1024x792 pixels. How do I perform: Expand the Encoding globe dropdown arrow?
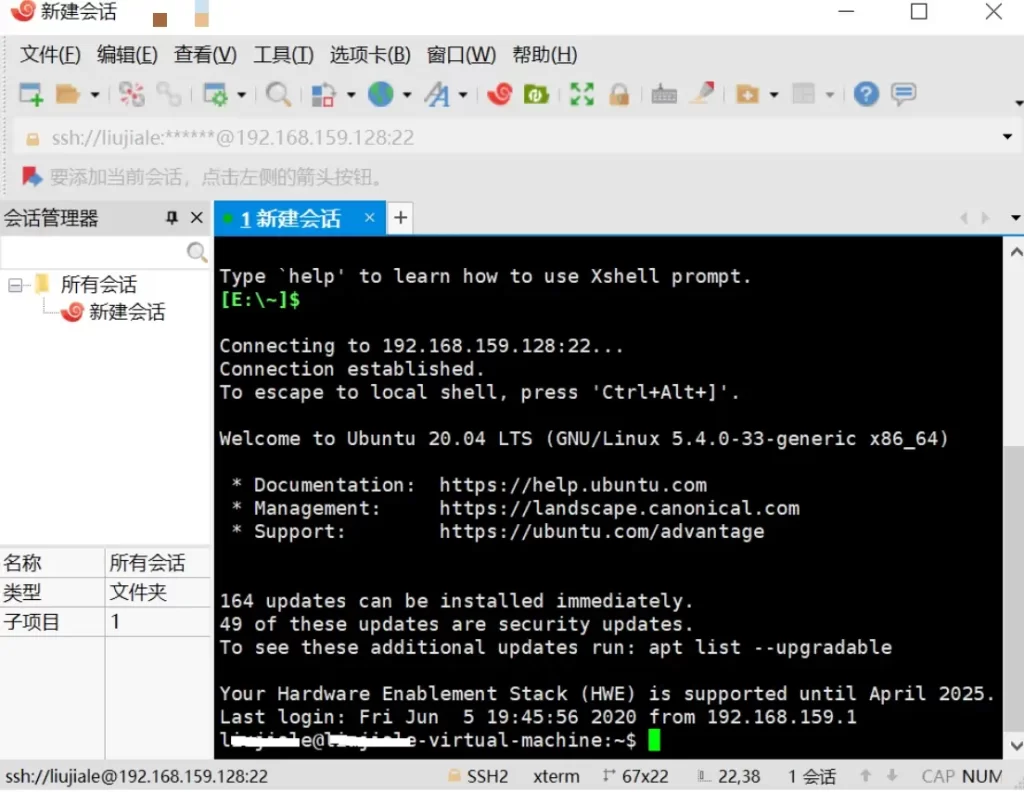(x=407, y=95)
